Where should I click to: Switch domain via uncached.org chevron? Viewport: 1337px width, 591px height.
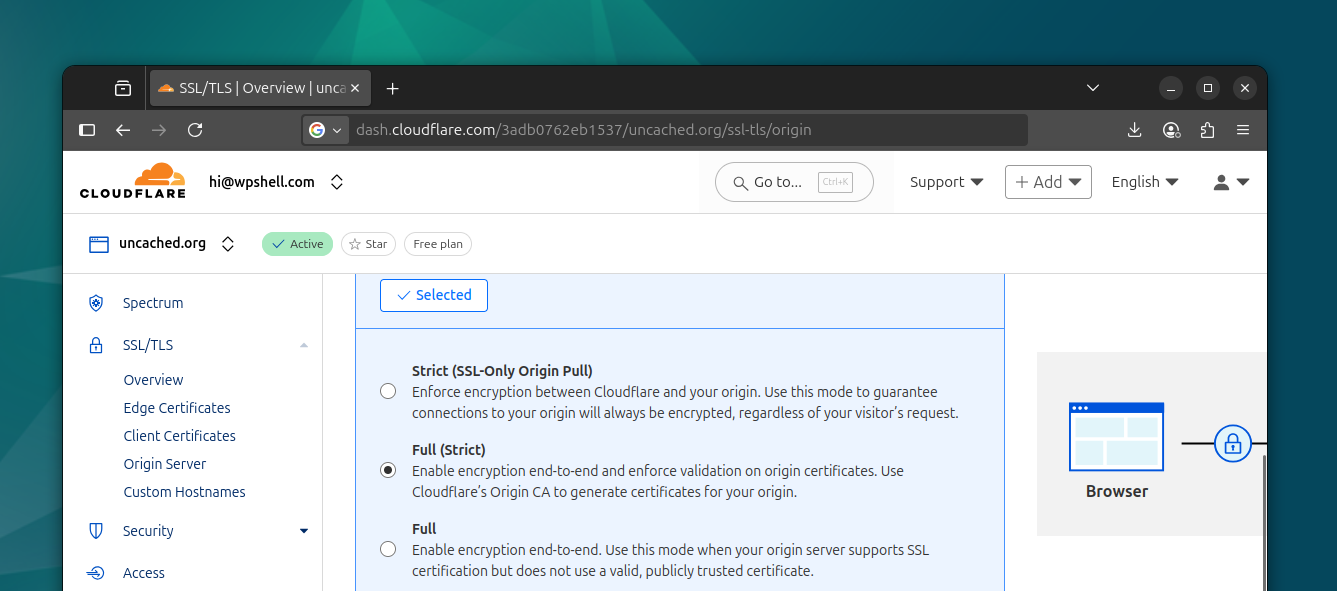pos(228,244)
